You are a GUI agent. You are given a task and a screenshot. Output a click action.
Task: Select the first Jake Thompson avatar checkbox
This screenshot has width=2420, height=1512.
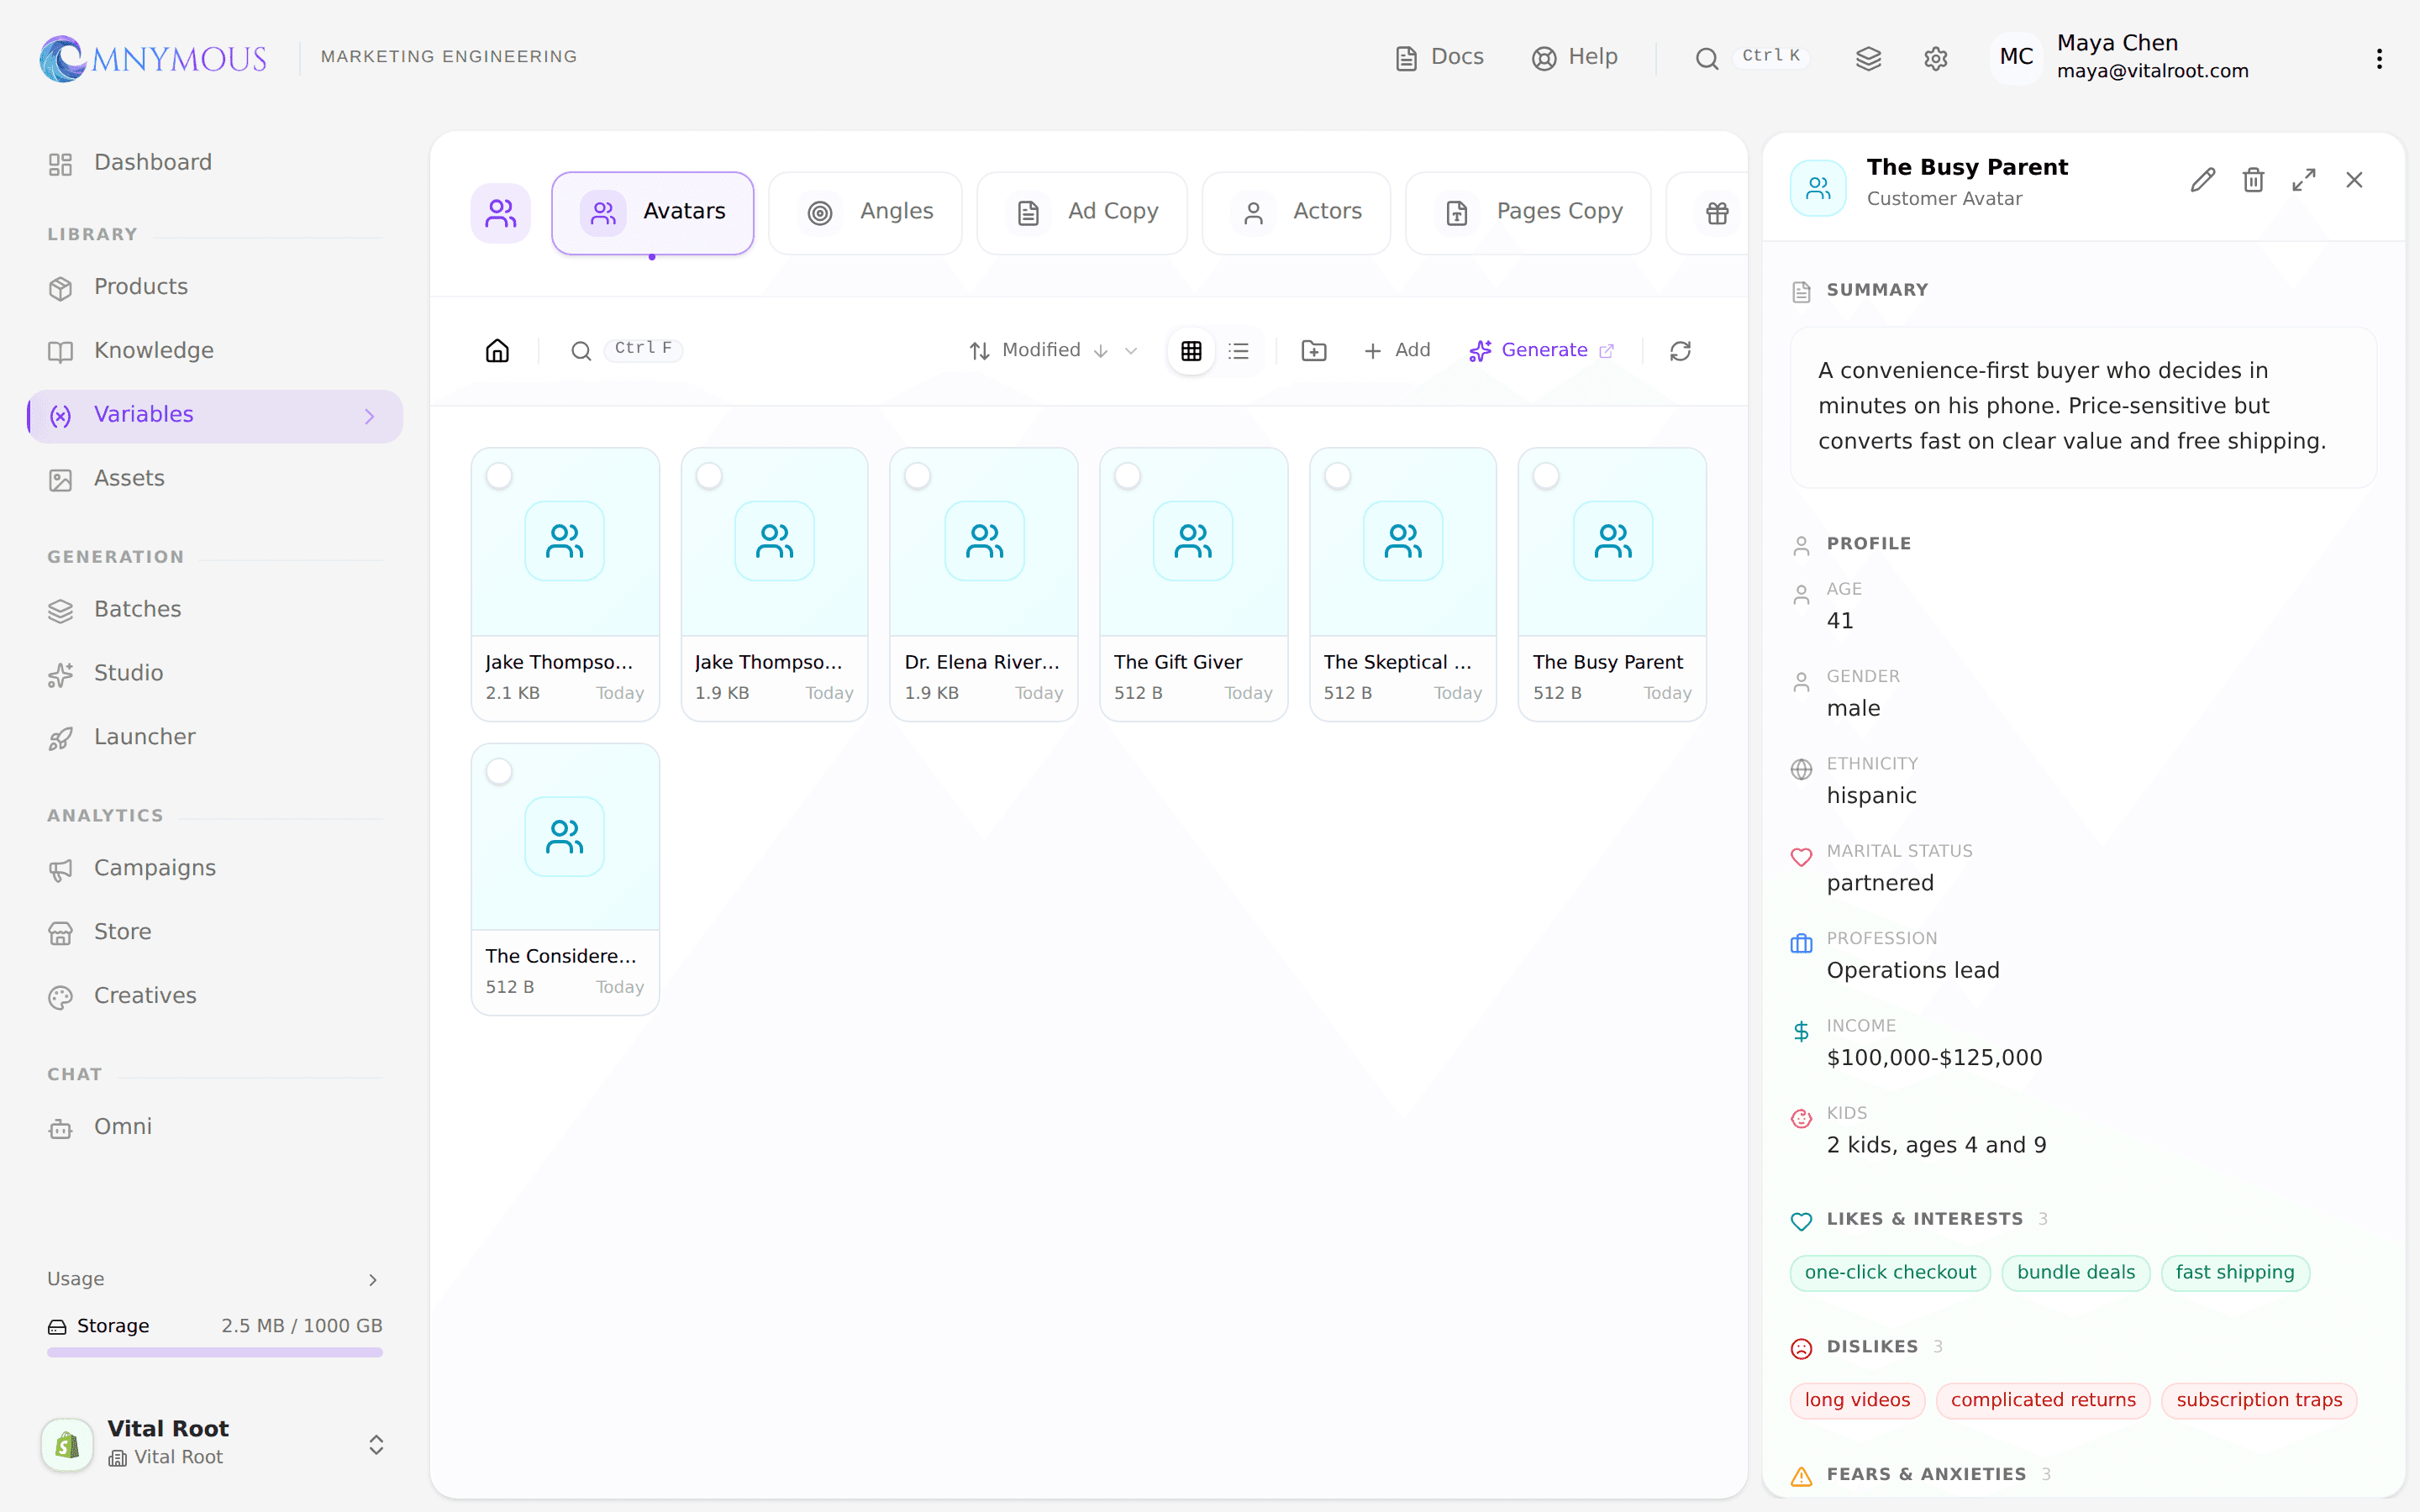[x=499, y=476]
